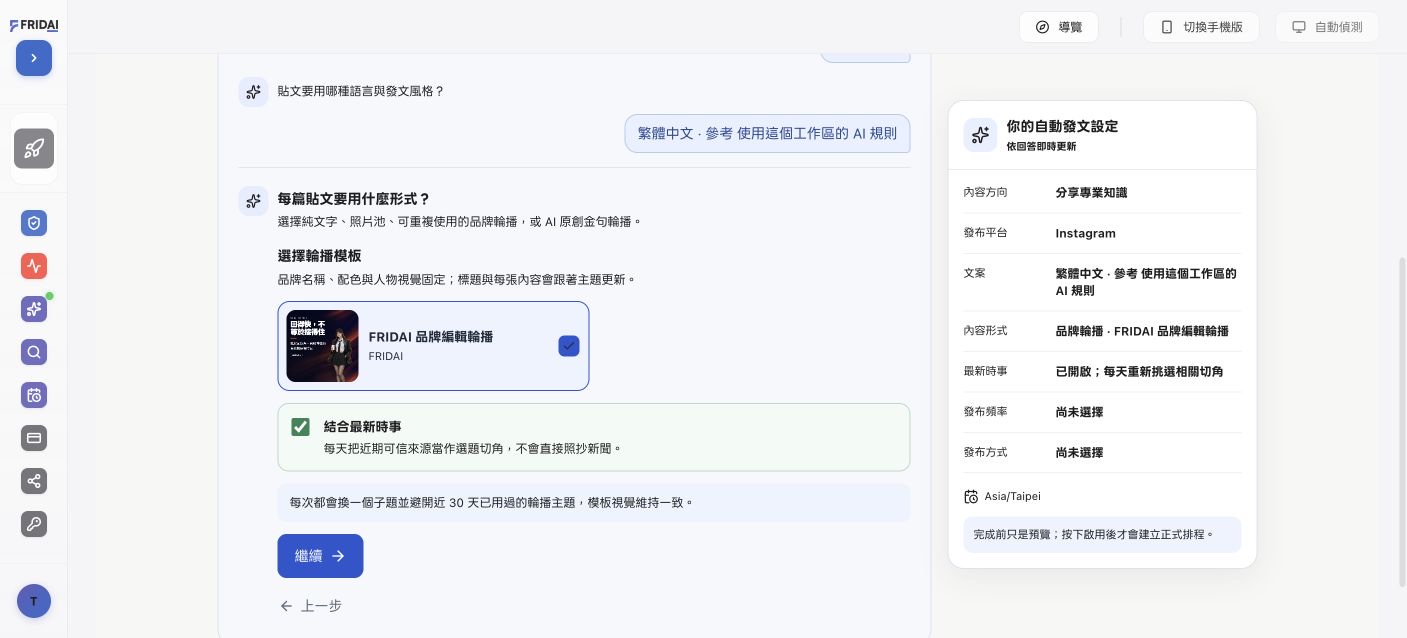
Task: Open the shield checkmark sidebar icon
Action: pyautogui.click(x=34, y=223)
